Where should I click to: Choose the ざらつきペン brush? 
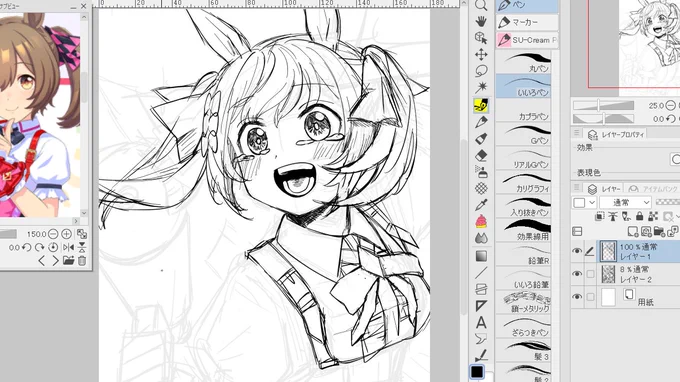[x=523, y=326]
